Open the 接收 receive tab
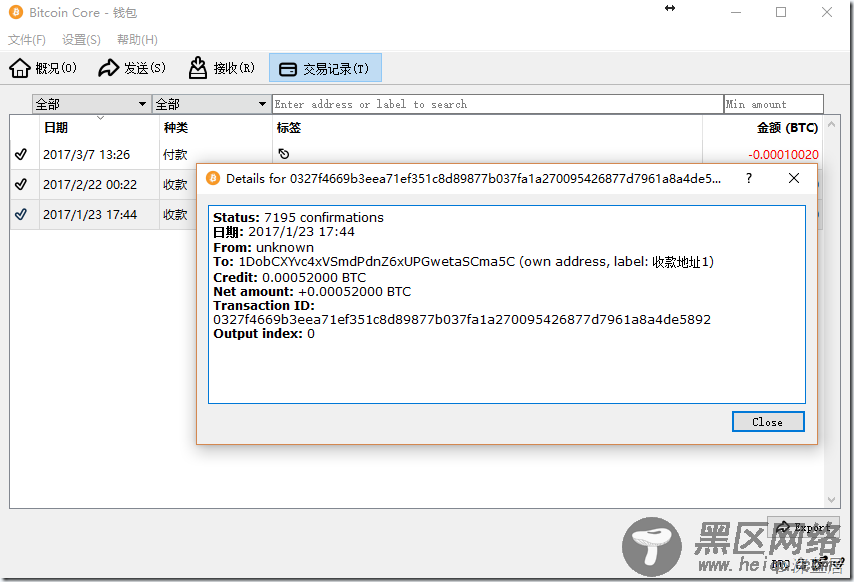 coord(222,68)
